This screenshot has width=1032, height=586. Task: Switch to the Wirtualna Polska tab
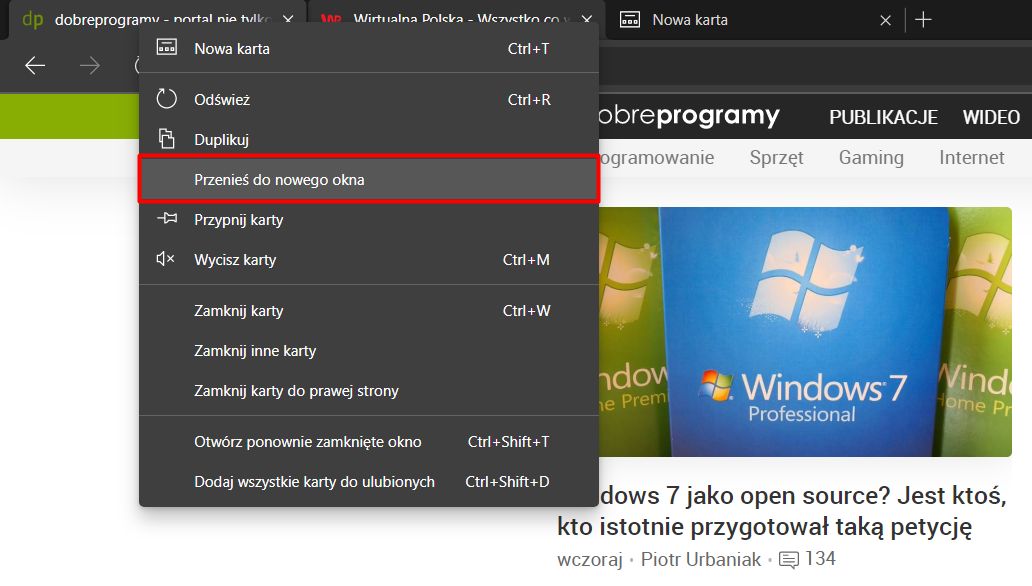click(x=454, y=18)
